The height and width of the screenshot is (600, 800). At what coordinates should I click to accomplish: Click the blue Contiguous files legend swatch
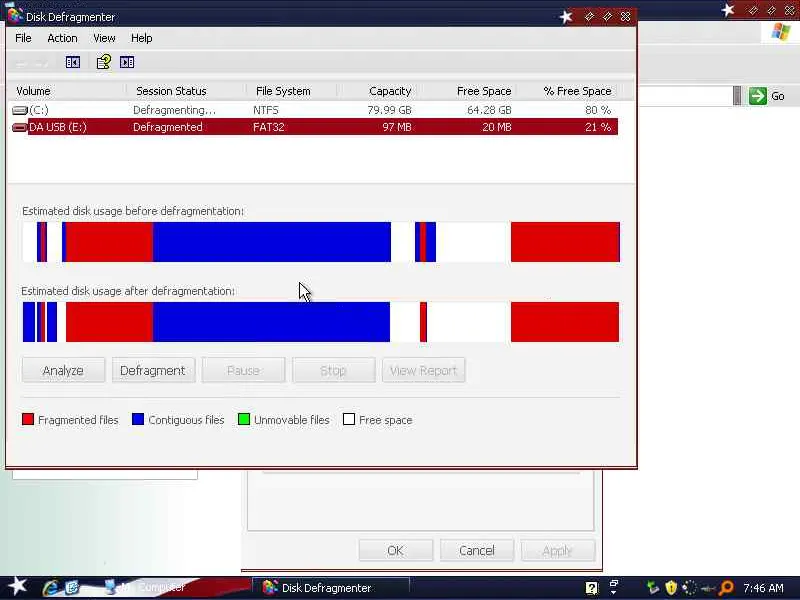[138, 419]
